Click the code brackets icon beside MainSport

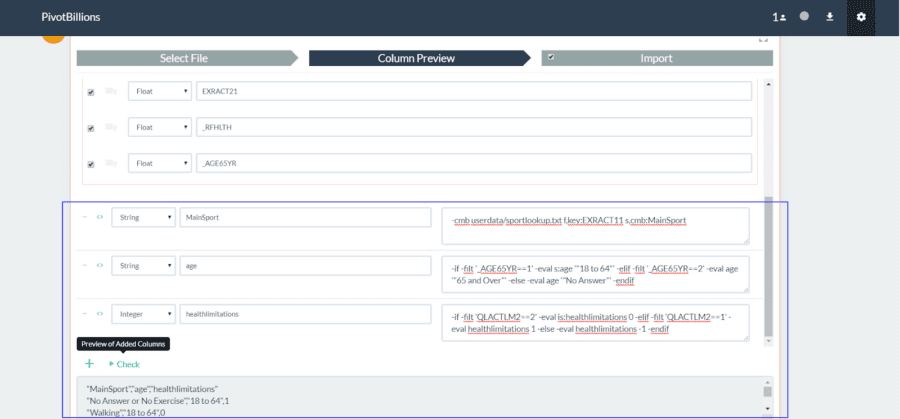click(x=100, y=218)
